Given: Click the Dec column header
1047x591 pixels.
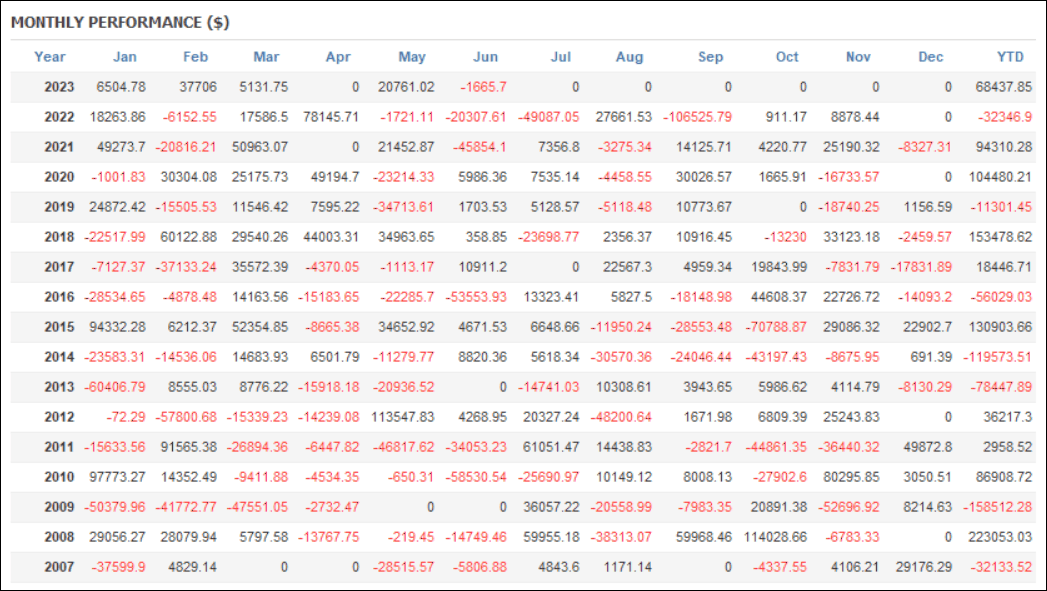Looking at the screenshot, I should pyautogui.click(x=931, y=57).
